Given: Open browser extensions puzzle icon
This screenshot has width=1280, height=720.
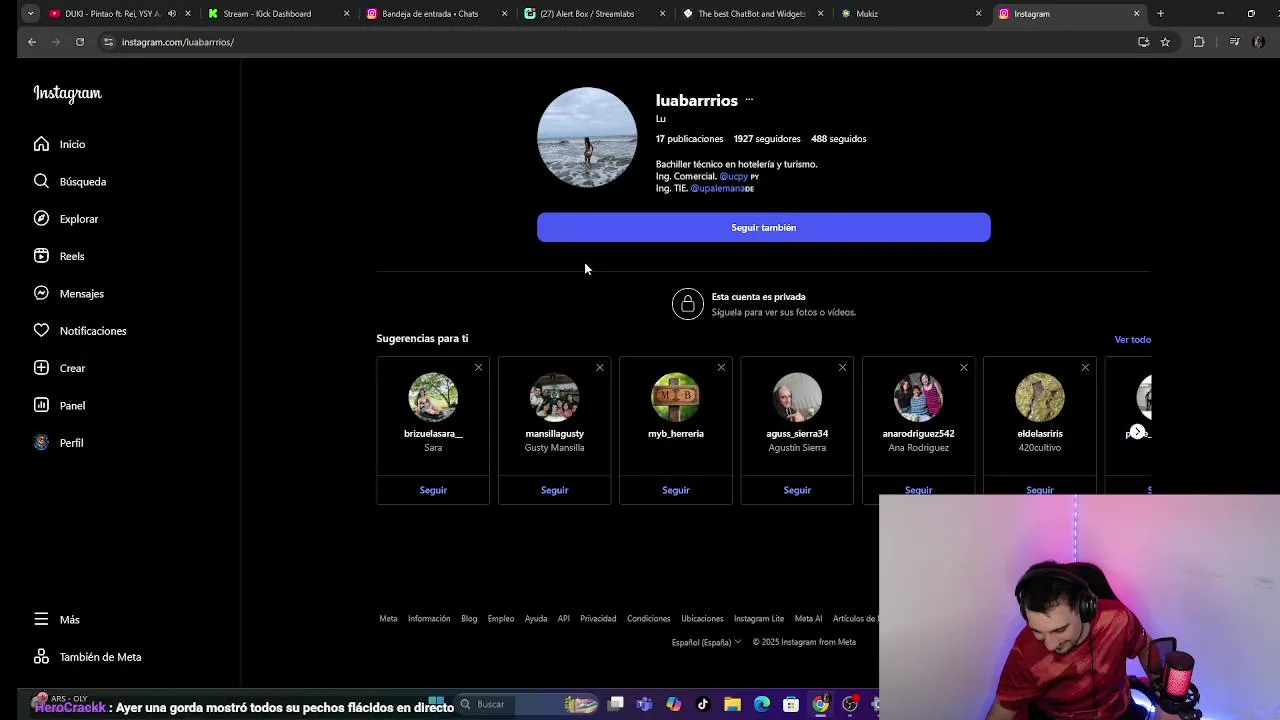Looking at the screenshot, I should pyautogui.click(x=1199, y=42).
